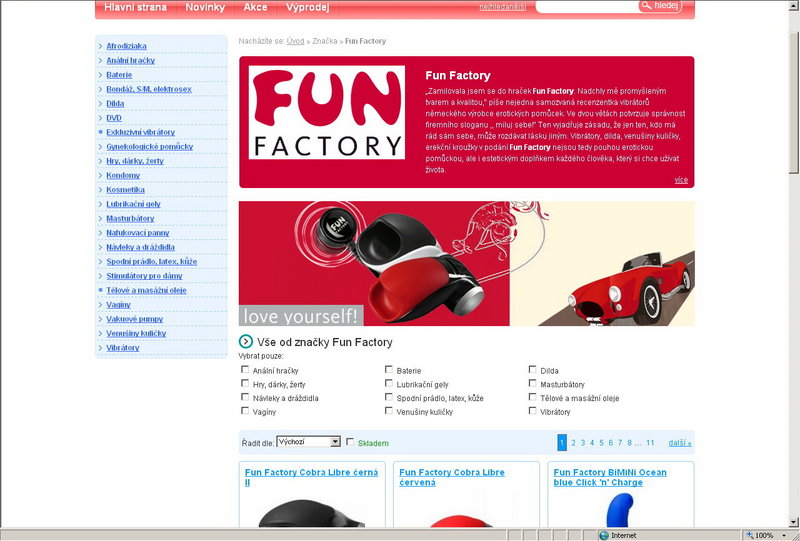The width and height of the screenshot is (800, 541).
Task: Open Gynekologické pomůcky category
Action: (149, 146)
